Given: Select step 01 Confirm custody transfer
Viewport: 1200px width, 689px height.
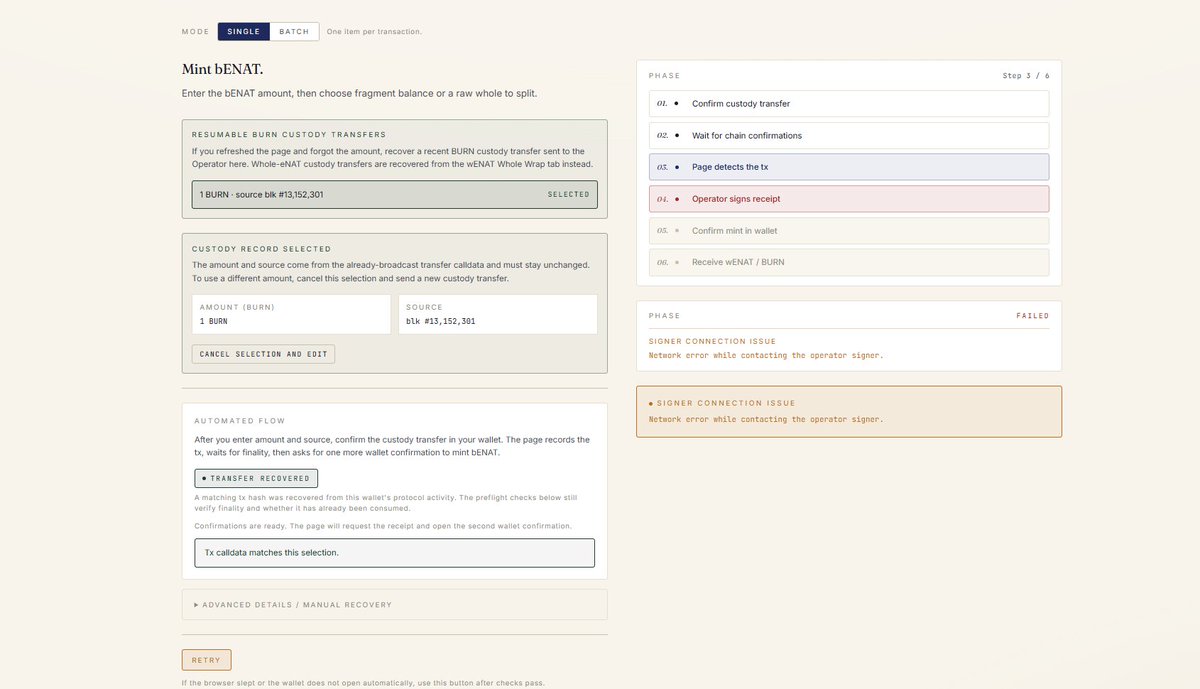Looking at the screenshot, I should [849, 103].
